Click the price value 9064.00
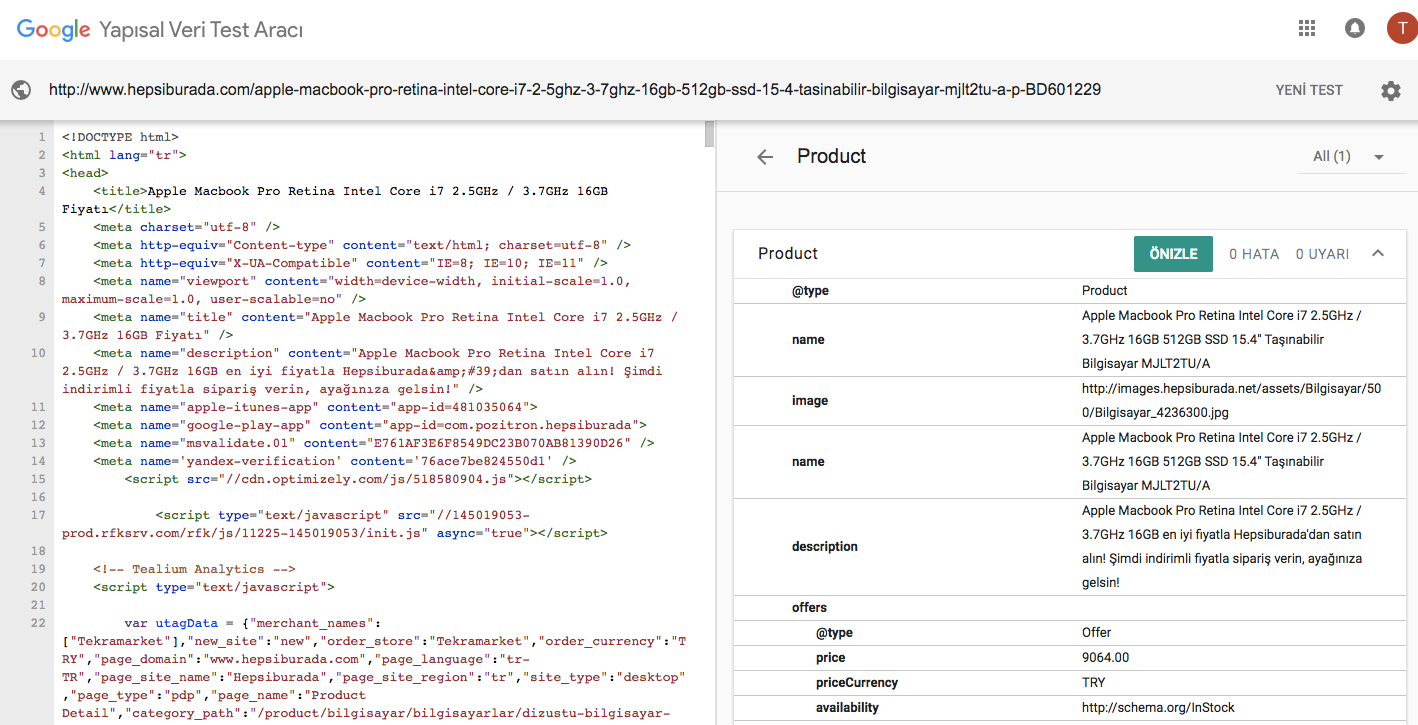This screenshot has height=725, width=1418. point(1105,658)
